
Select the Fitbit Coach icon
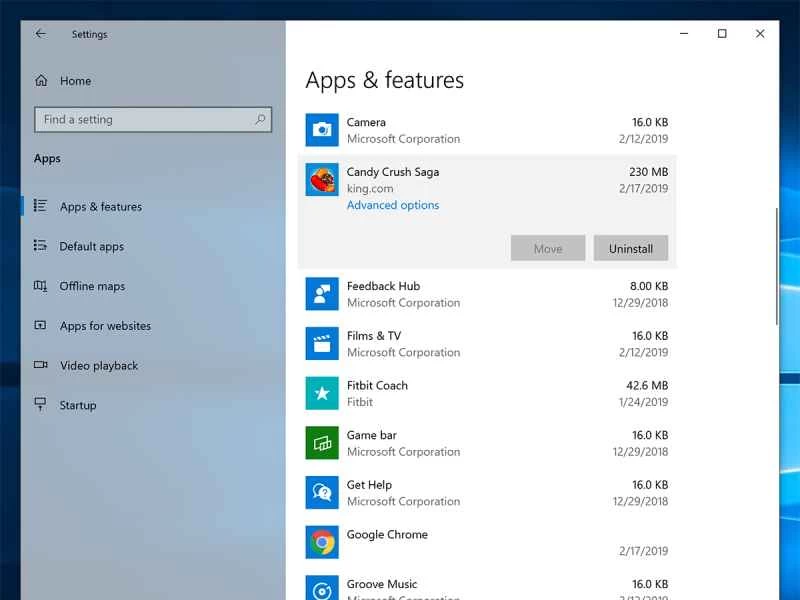point(321,392)
